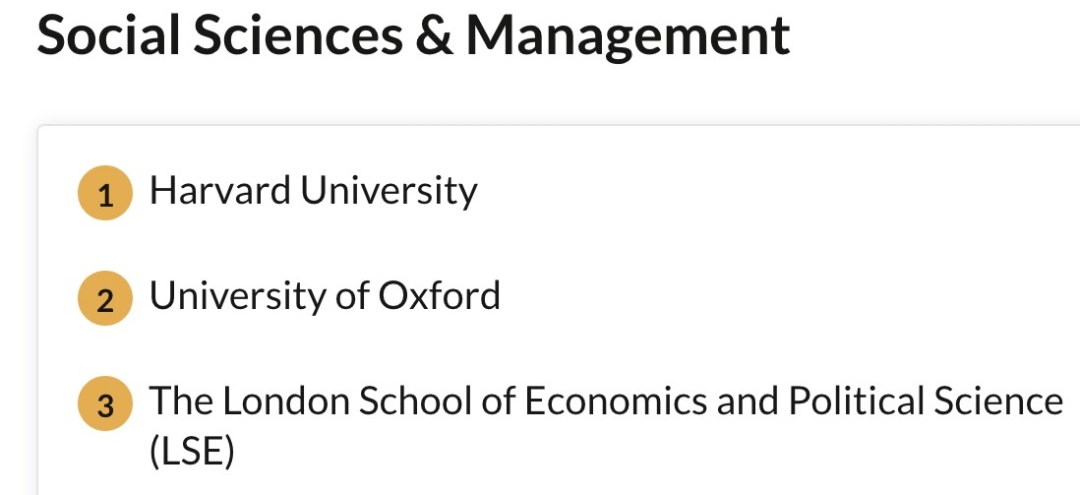
Task: Click the word University after Harvard
Action: point(388,191)
